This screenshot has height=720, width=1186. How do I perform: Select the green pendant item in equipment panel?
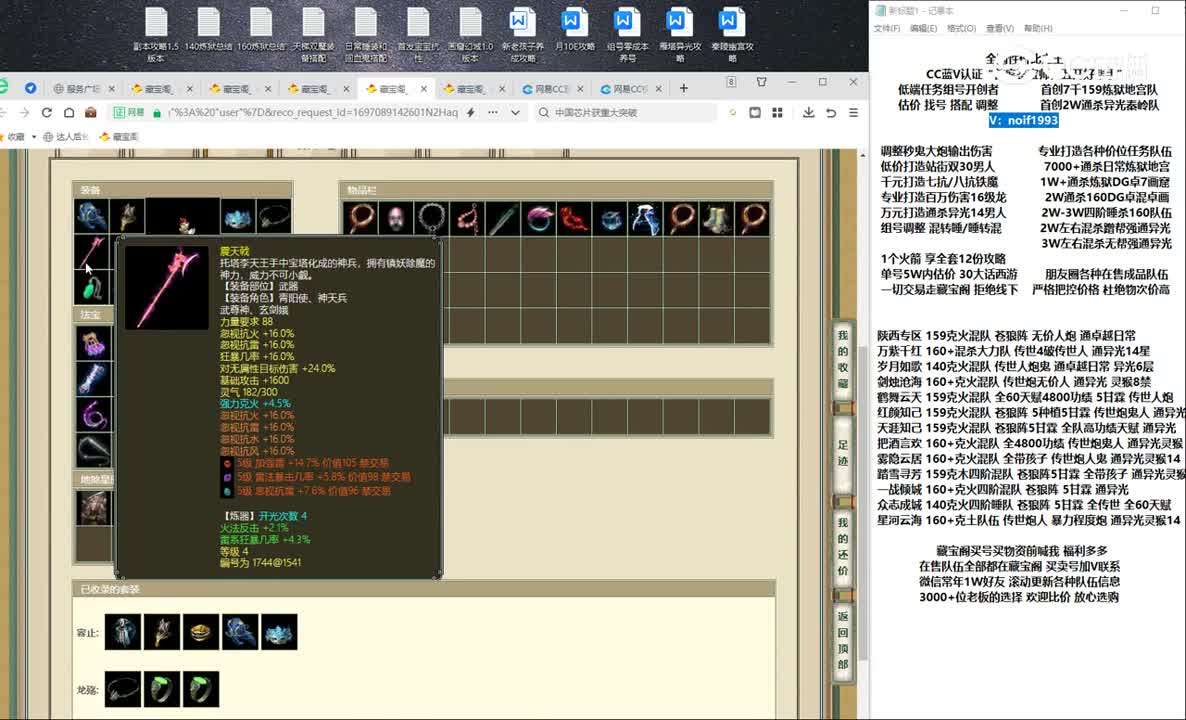click(92, 287)
